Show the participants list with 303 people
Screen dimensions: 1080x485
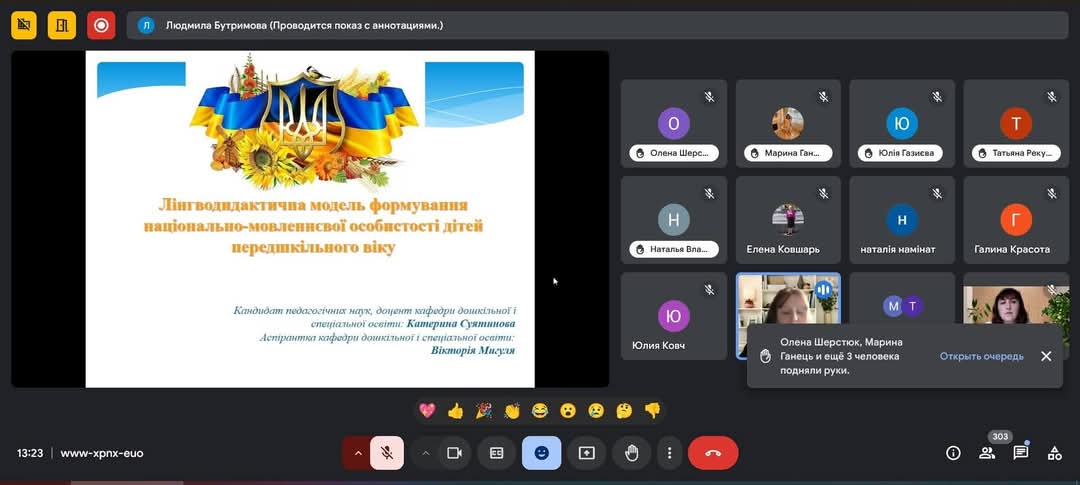[987, 453]
